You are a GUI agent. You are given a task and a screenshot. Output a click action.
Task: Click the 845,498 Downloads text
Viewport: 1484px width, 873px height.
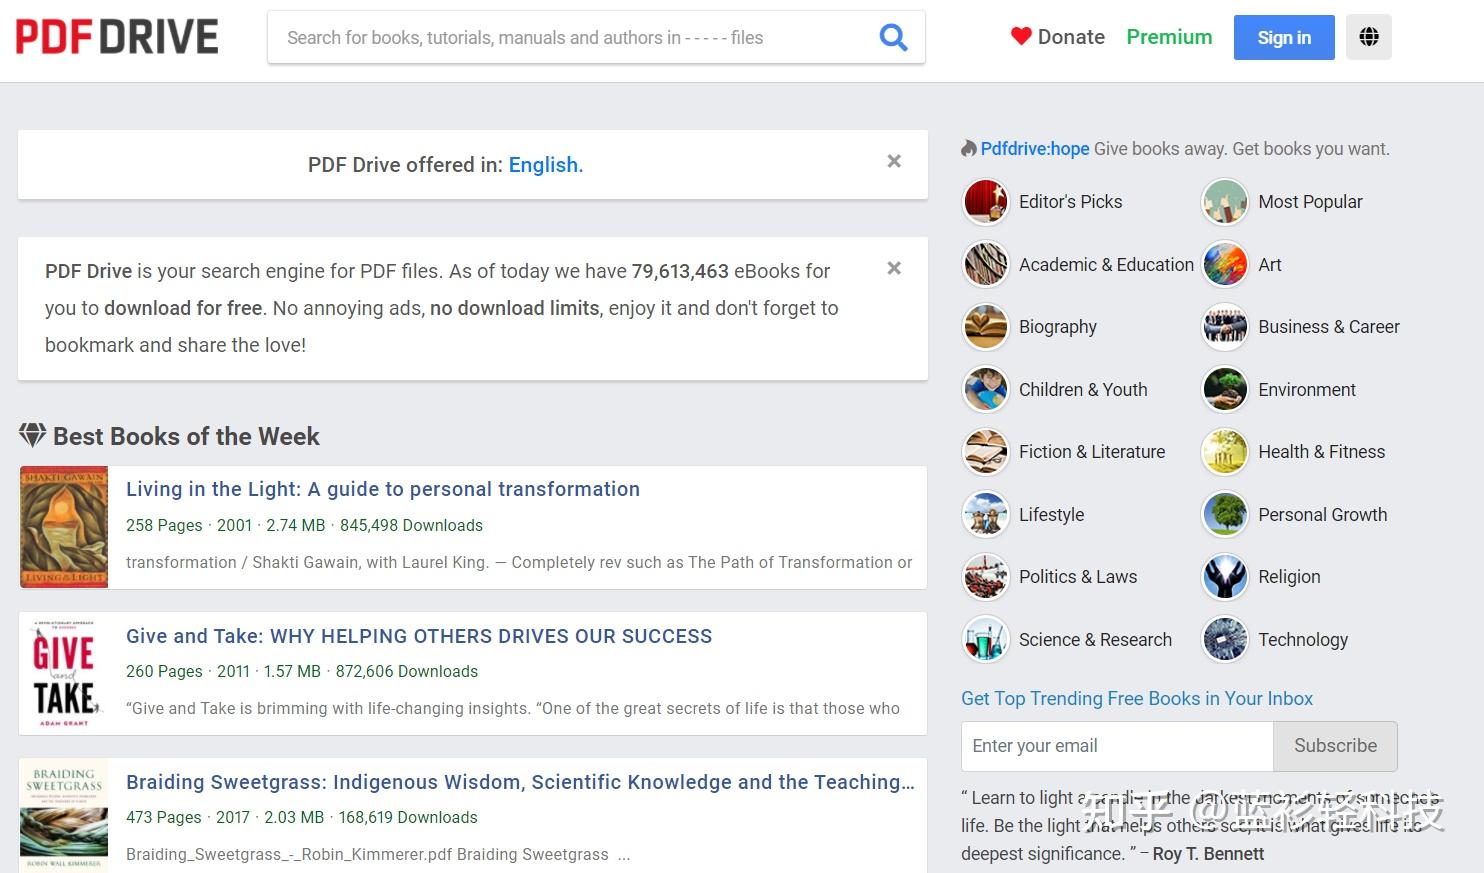411,526
